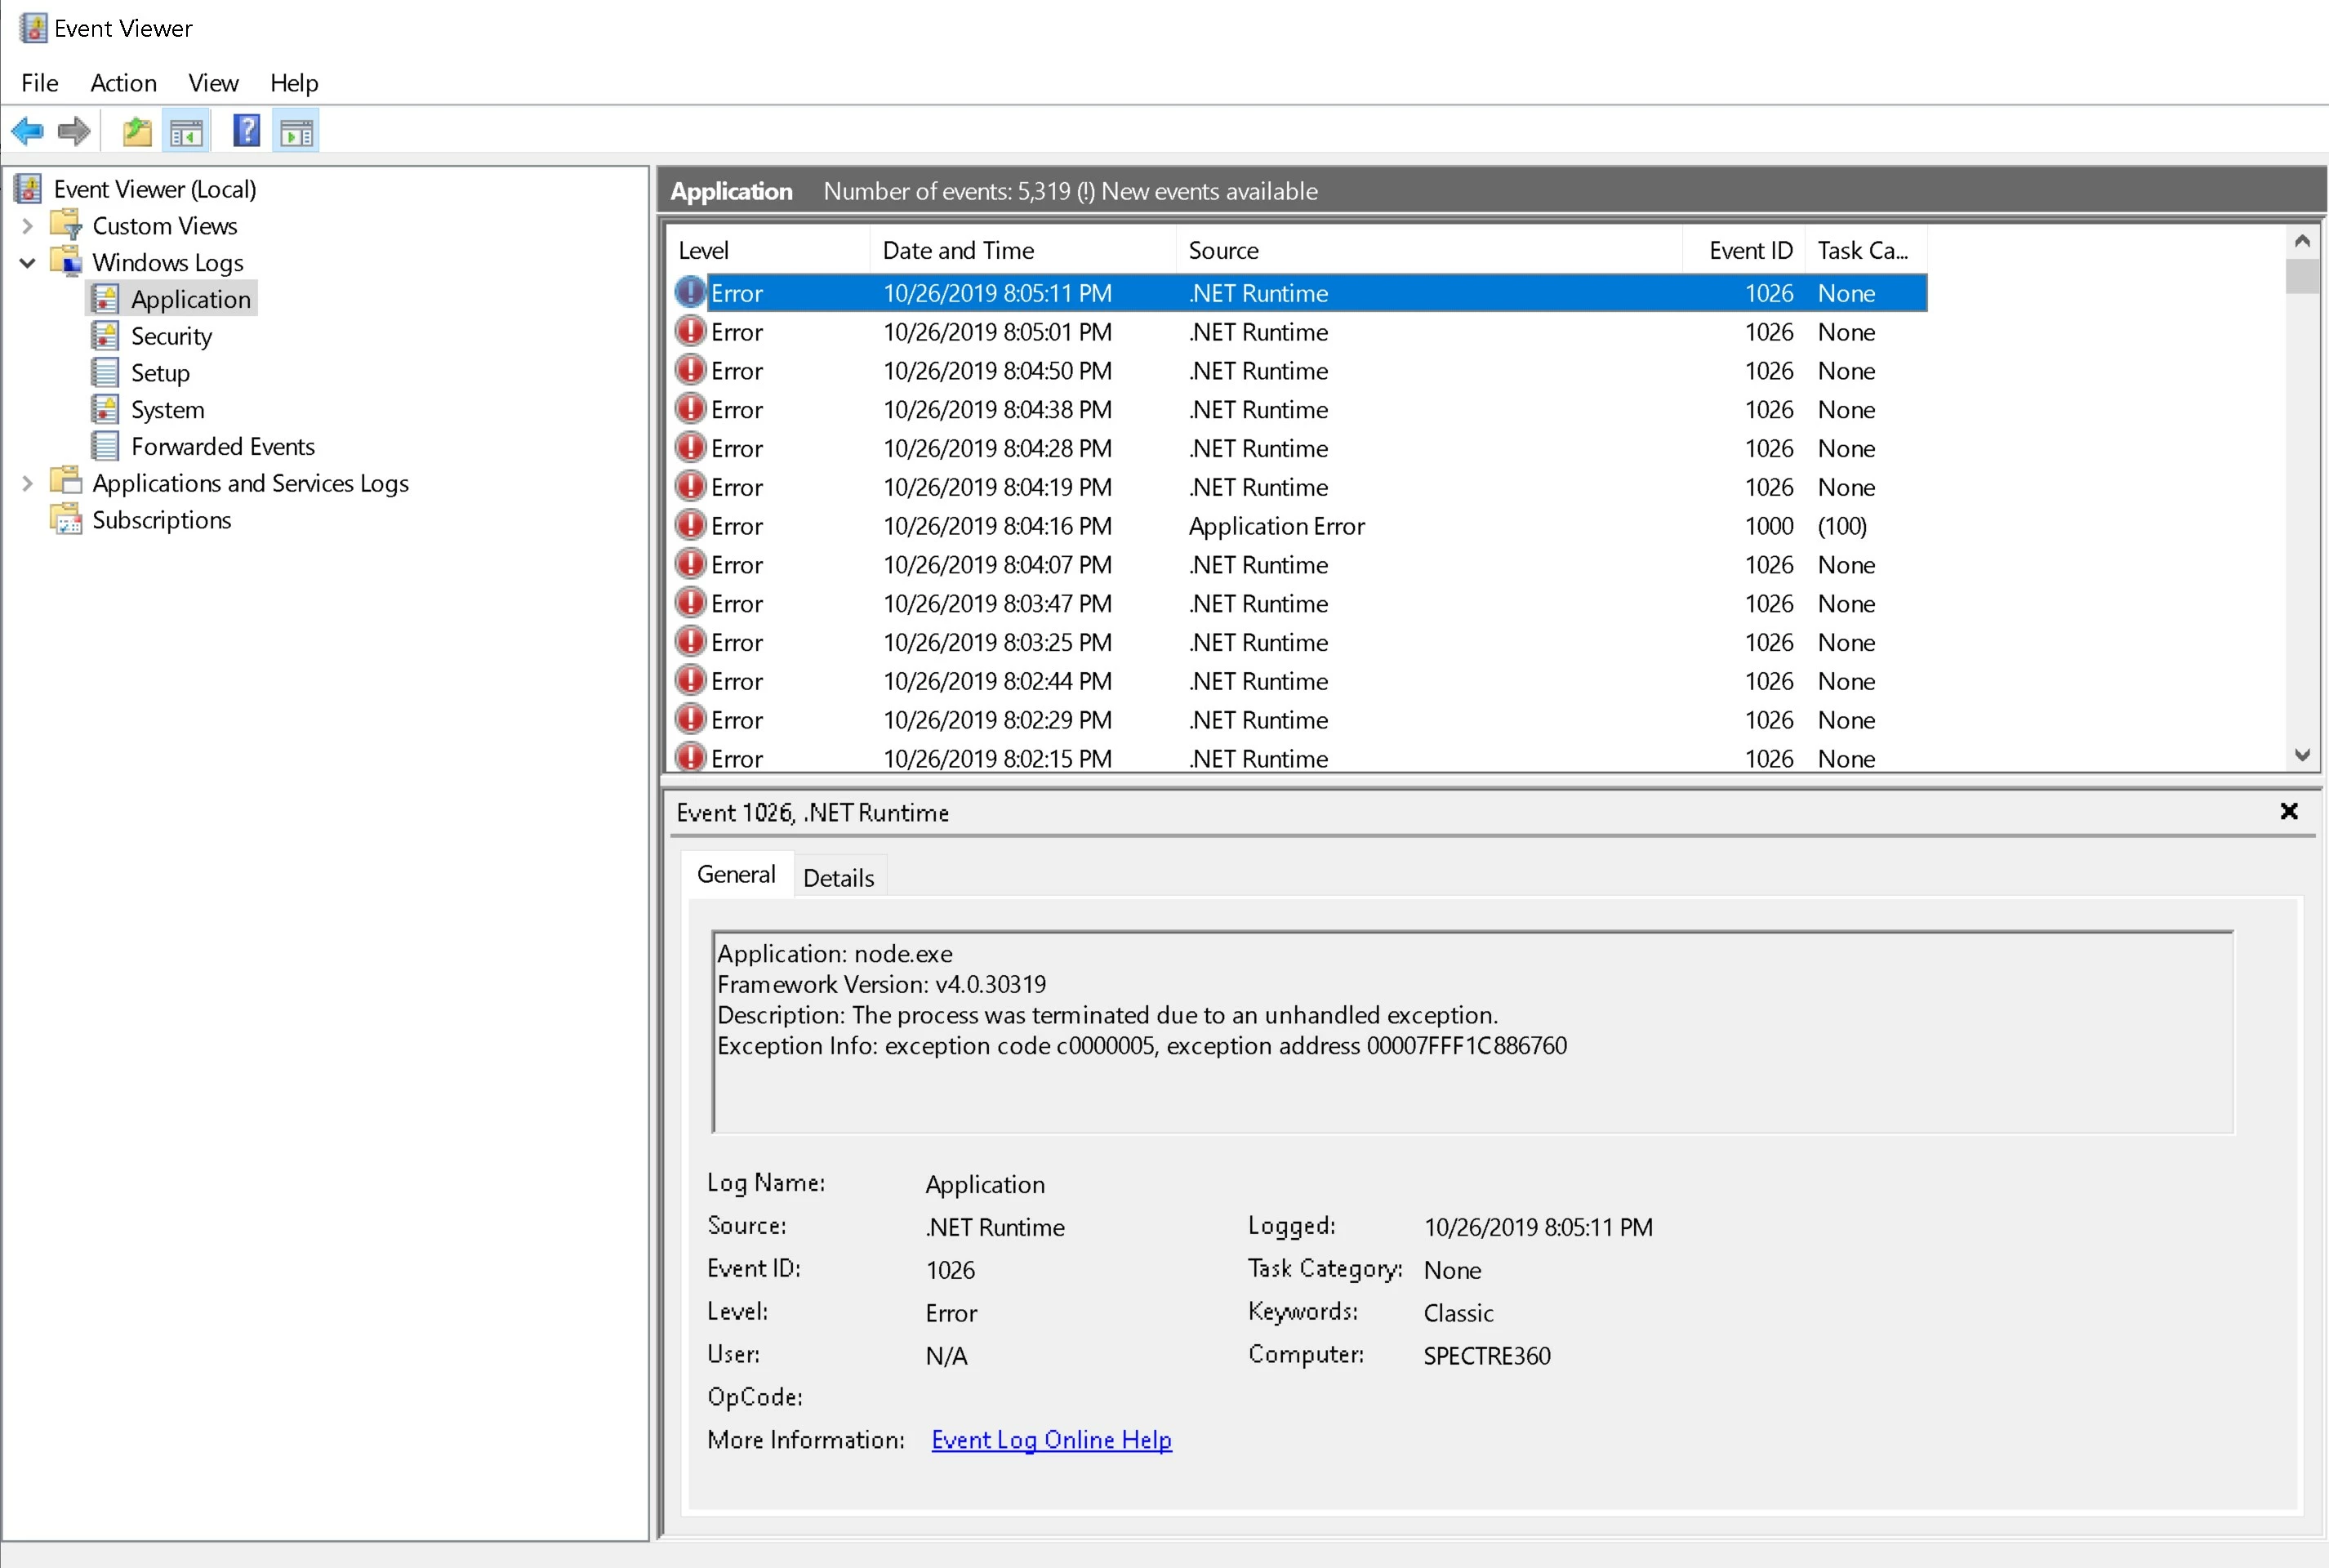Click the event list scroll down arrow
2329x1568 pixels.
(2302, 755)
